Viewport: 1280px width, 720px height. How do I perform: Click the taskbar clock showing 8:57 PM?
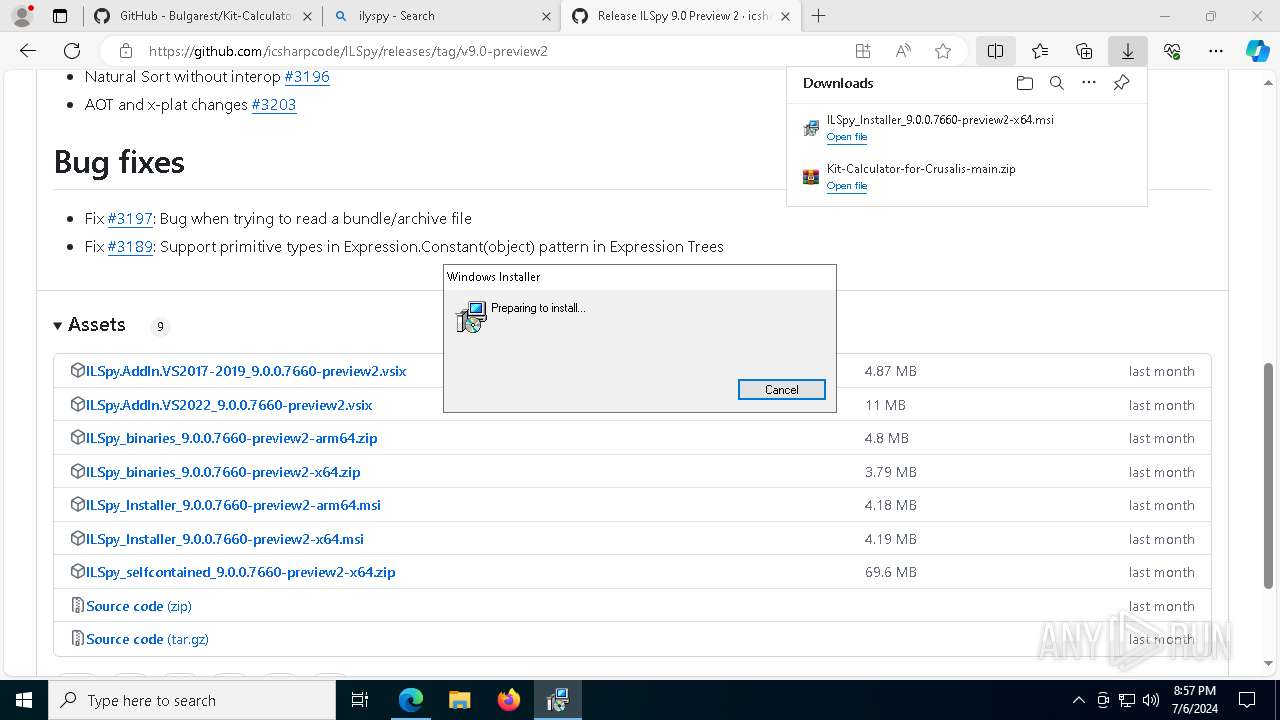[1194, 700]
